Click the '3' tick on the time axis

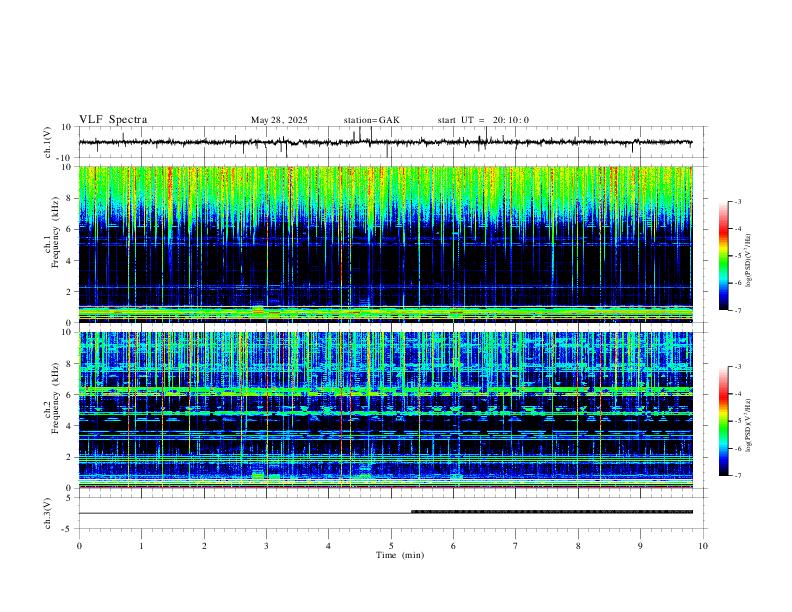point(266,546)
